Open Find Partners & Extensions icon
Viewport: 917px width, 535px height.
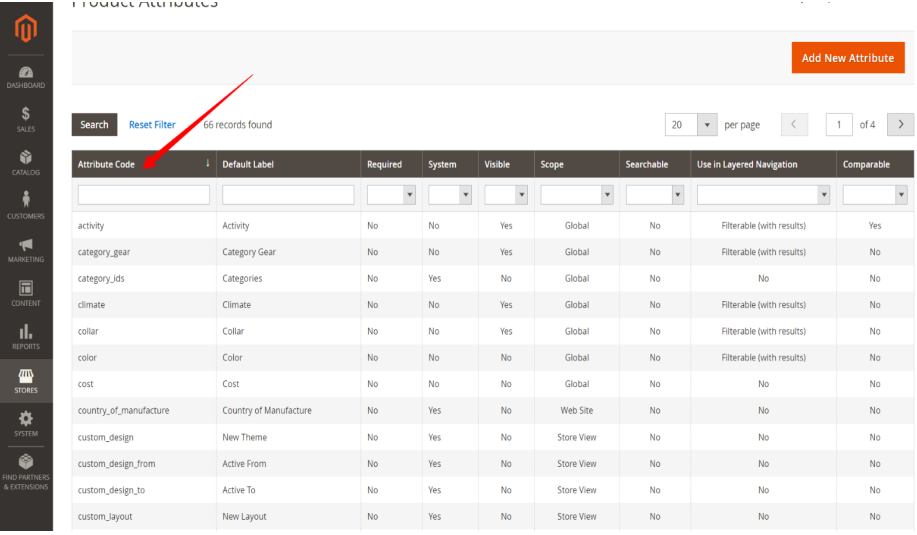[x=26, y=471]
